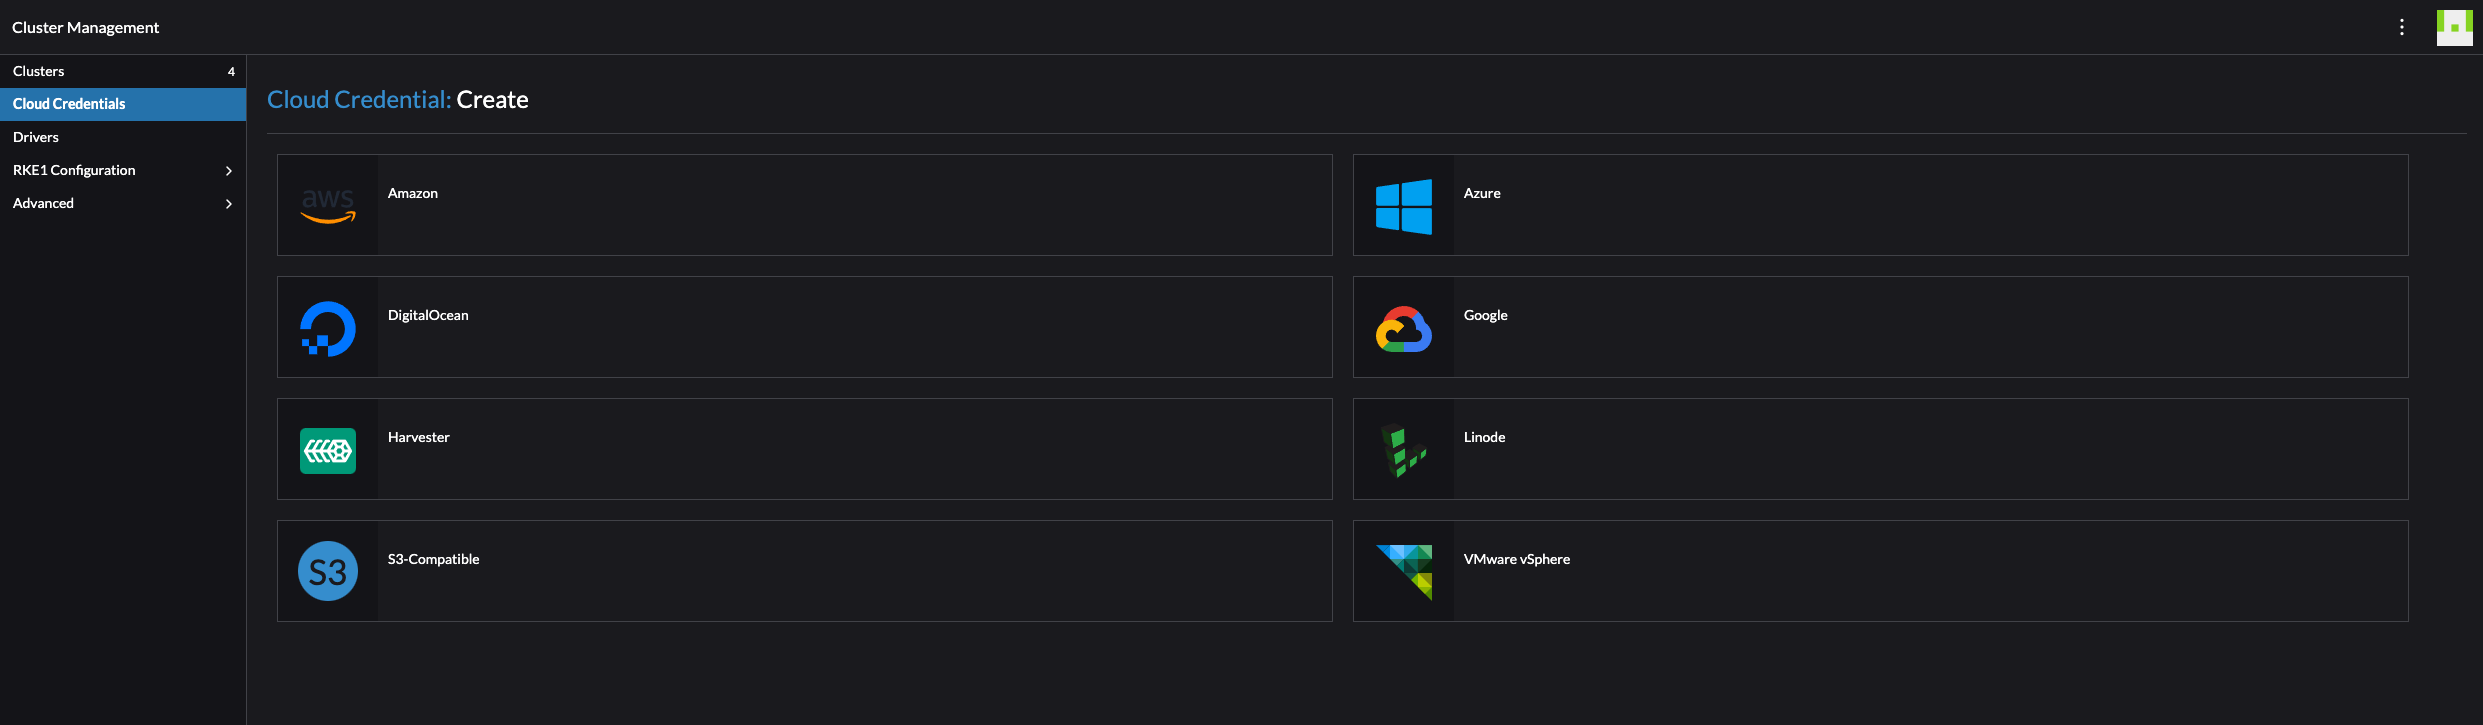Click the Cloud Credential breadcrumb link
2483x725 pixels.
coord(359,100)
